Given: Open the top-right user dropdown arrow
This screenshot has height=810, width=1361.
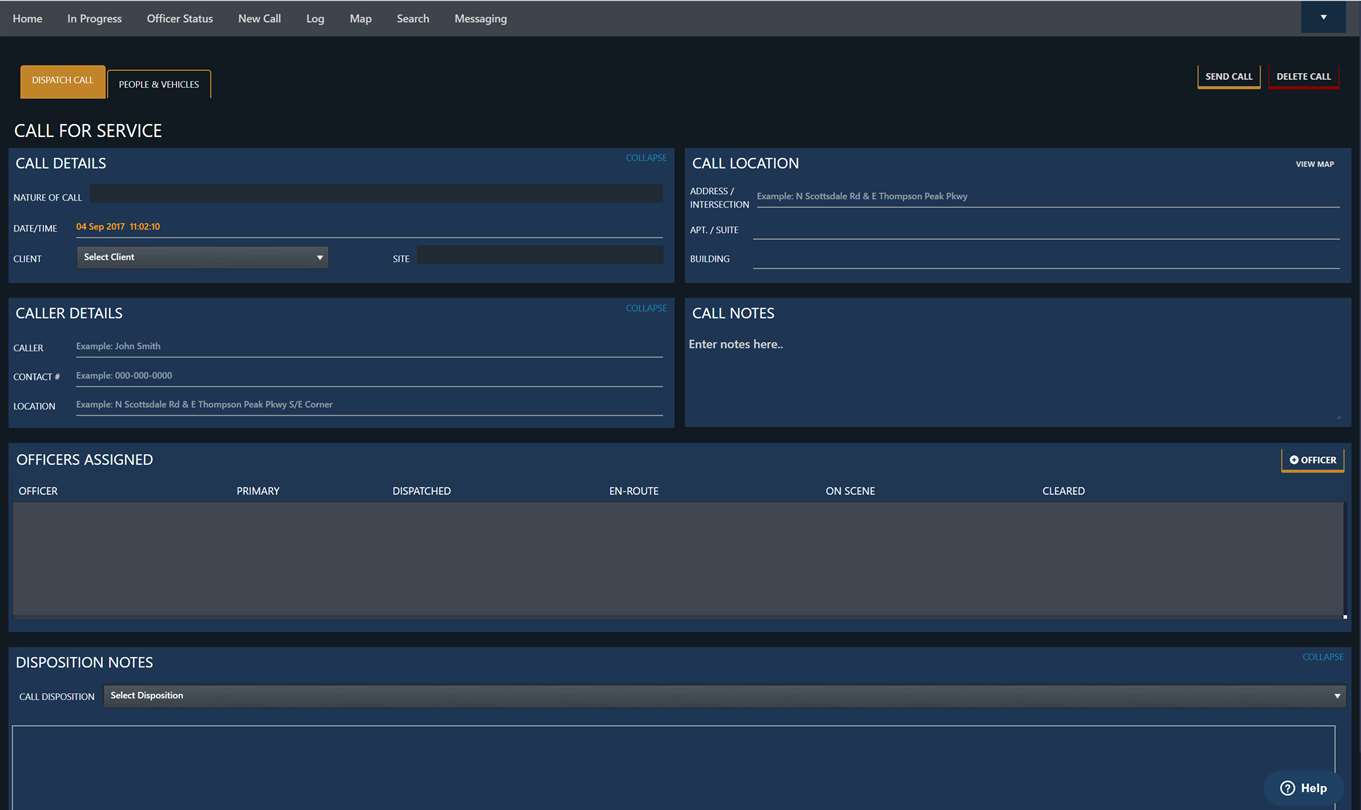Looking at the screenshot, I should 1322,18.
